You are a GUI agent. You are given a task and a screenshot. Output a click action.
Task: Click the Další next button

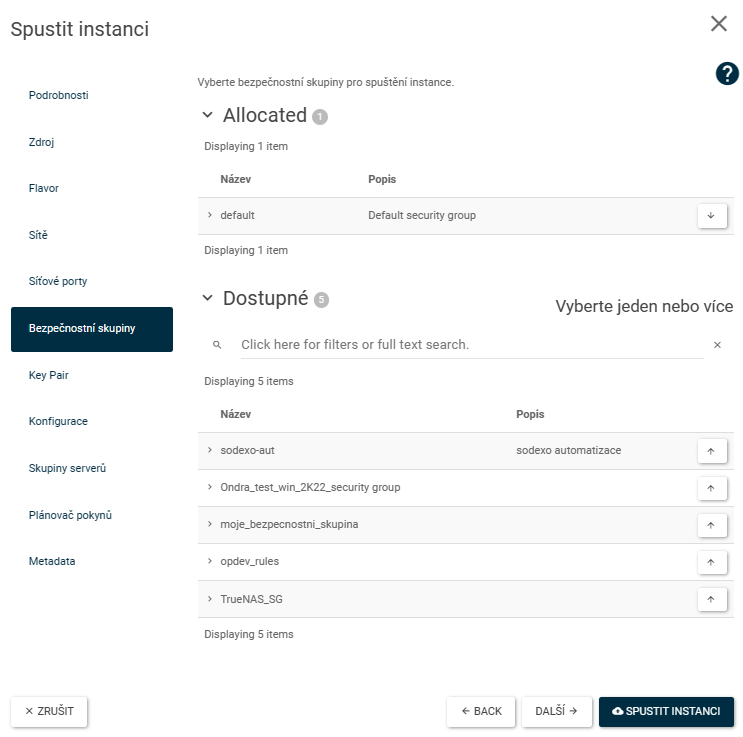tap(556, 711)
